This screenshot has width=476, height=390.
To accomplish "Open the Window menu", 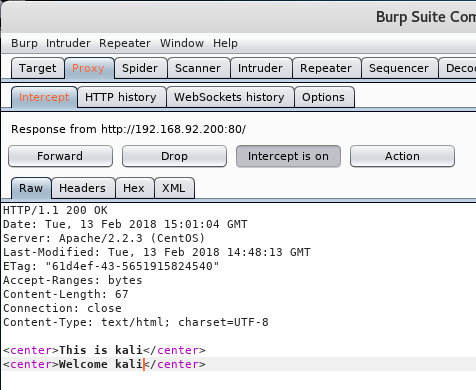I will 182,43.
